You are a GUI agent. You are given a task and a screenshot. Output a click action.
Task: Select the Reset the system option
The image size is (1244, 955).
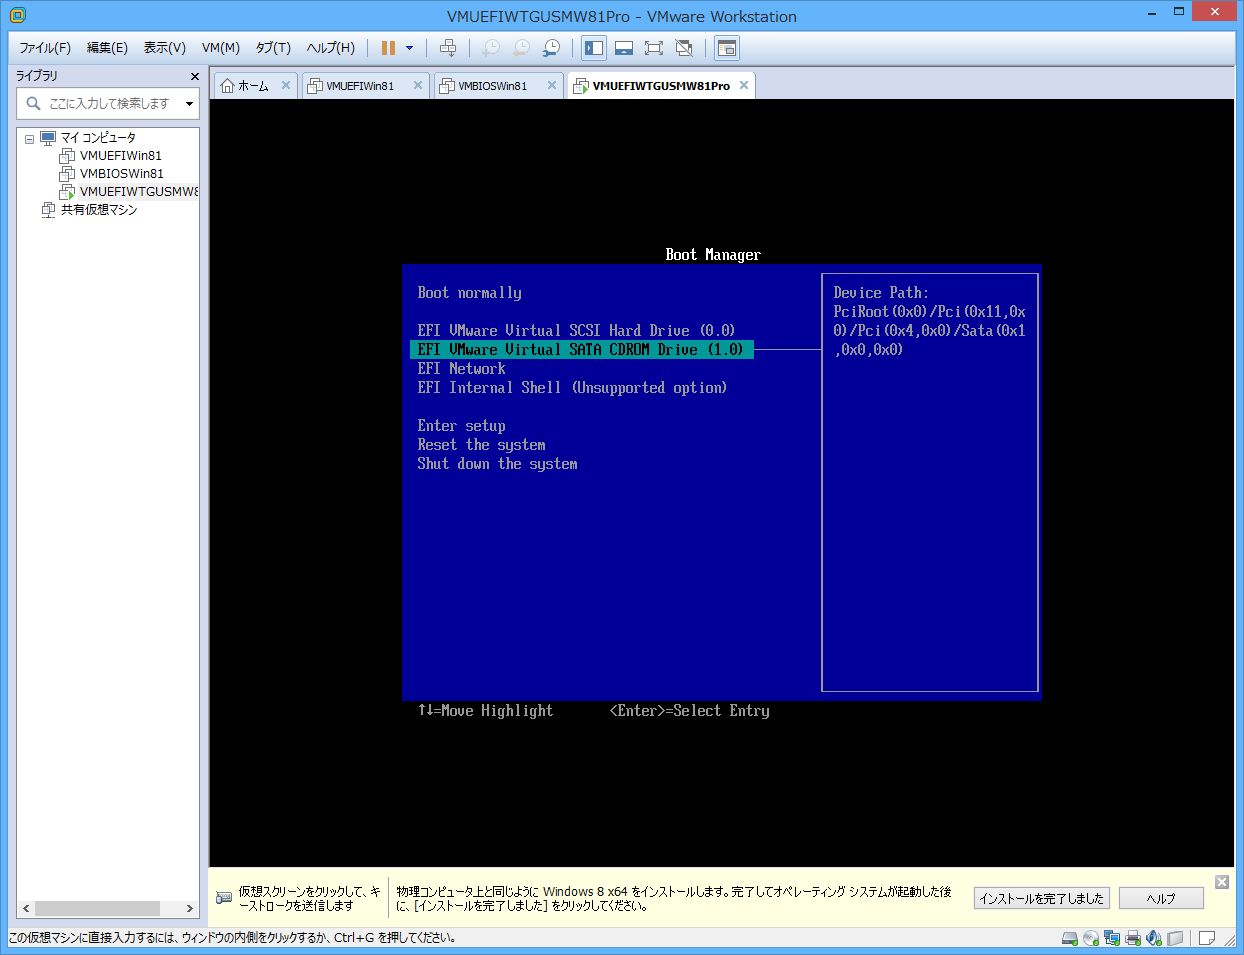[x=481, y=445]
